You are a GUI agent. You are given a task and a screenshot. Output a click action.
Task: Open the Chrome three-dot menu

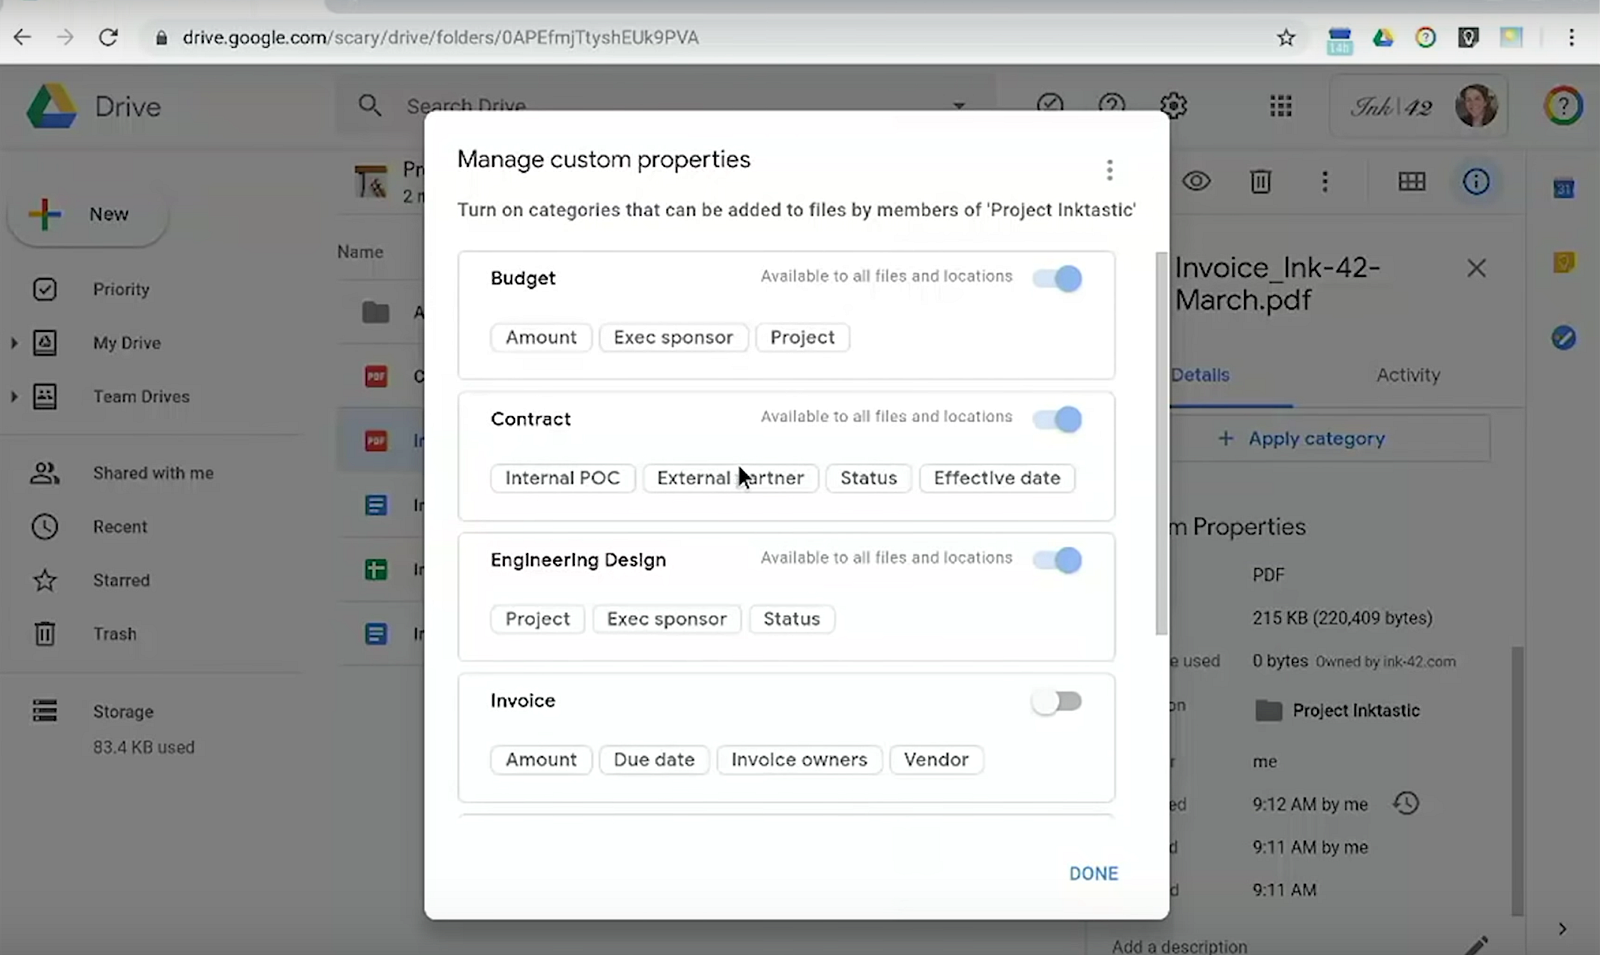[x=1571, y=38]
